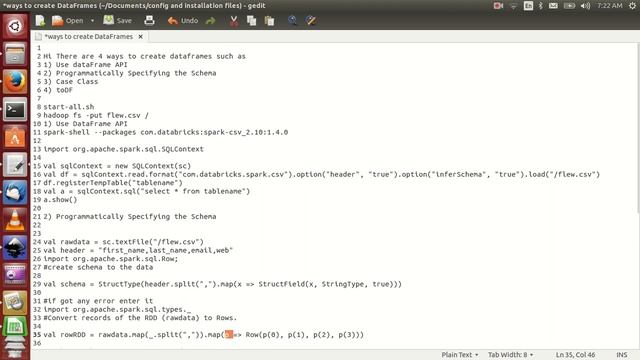Click highlighted 'p' in rowRDD line
The image size is (640, 360).
[229, 335]
